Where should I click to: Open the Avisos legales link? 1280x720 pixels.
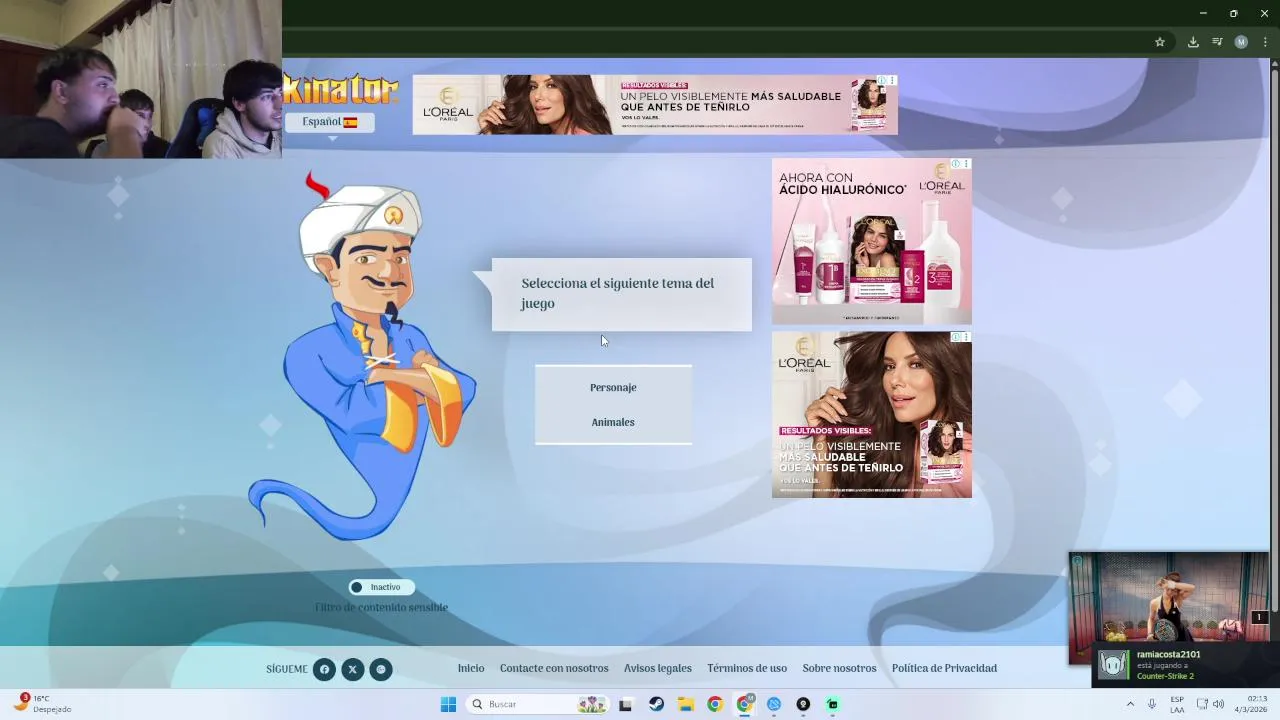[658, 668]
